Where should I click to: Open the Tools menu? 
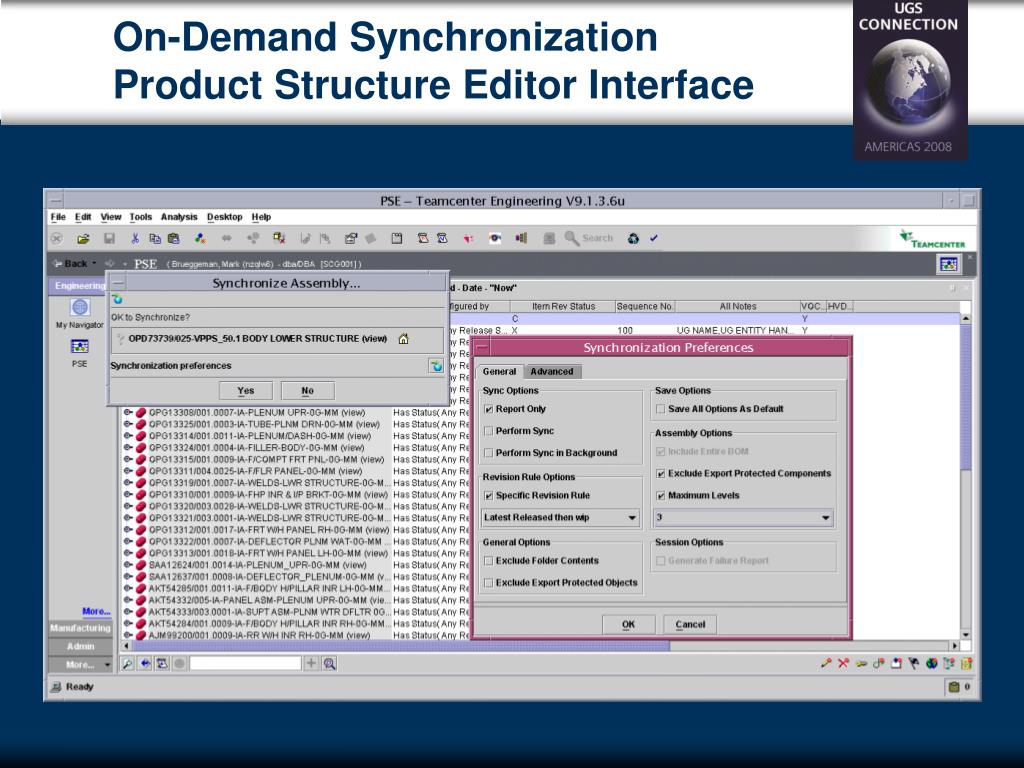pos(140,217)
